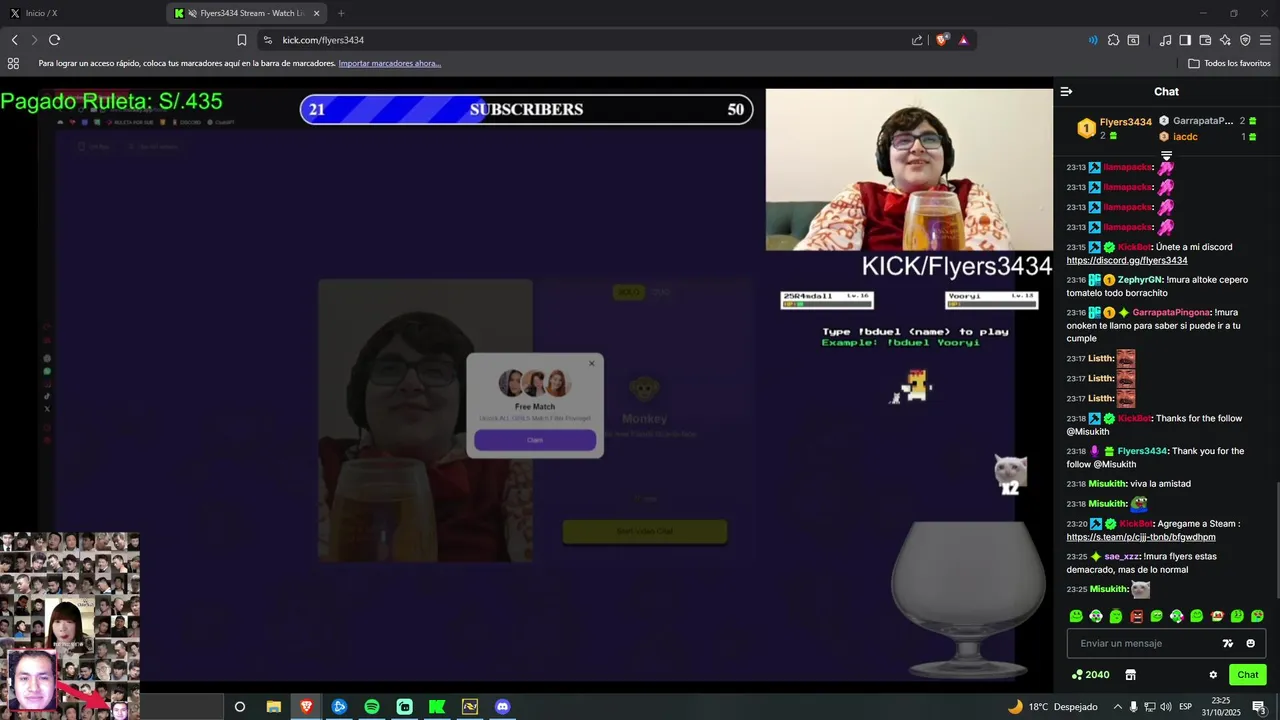
Task: Click the kick.com/flyers3434 address field
Action: [x=590, y=40]
